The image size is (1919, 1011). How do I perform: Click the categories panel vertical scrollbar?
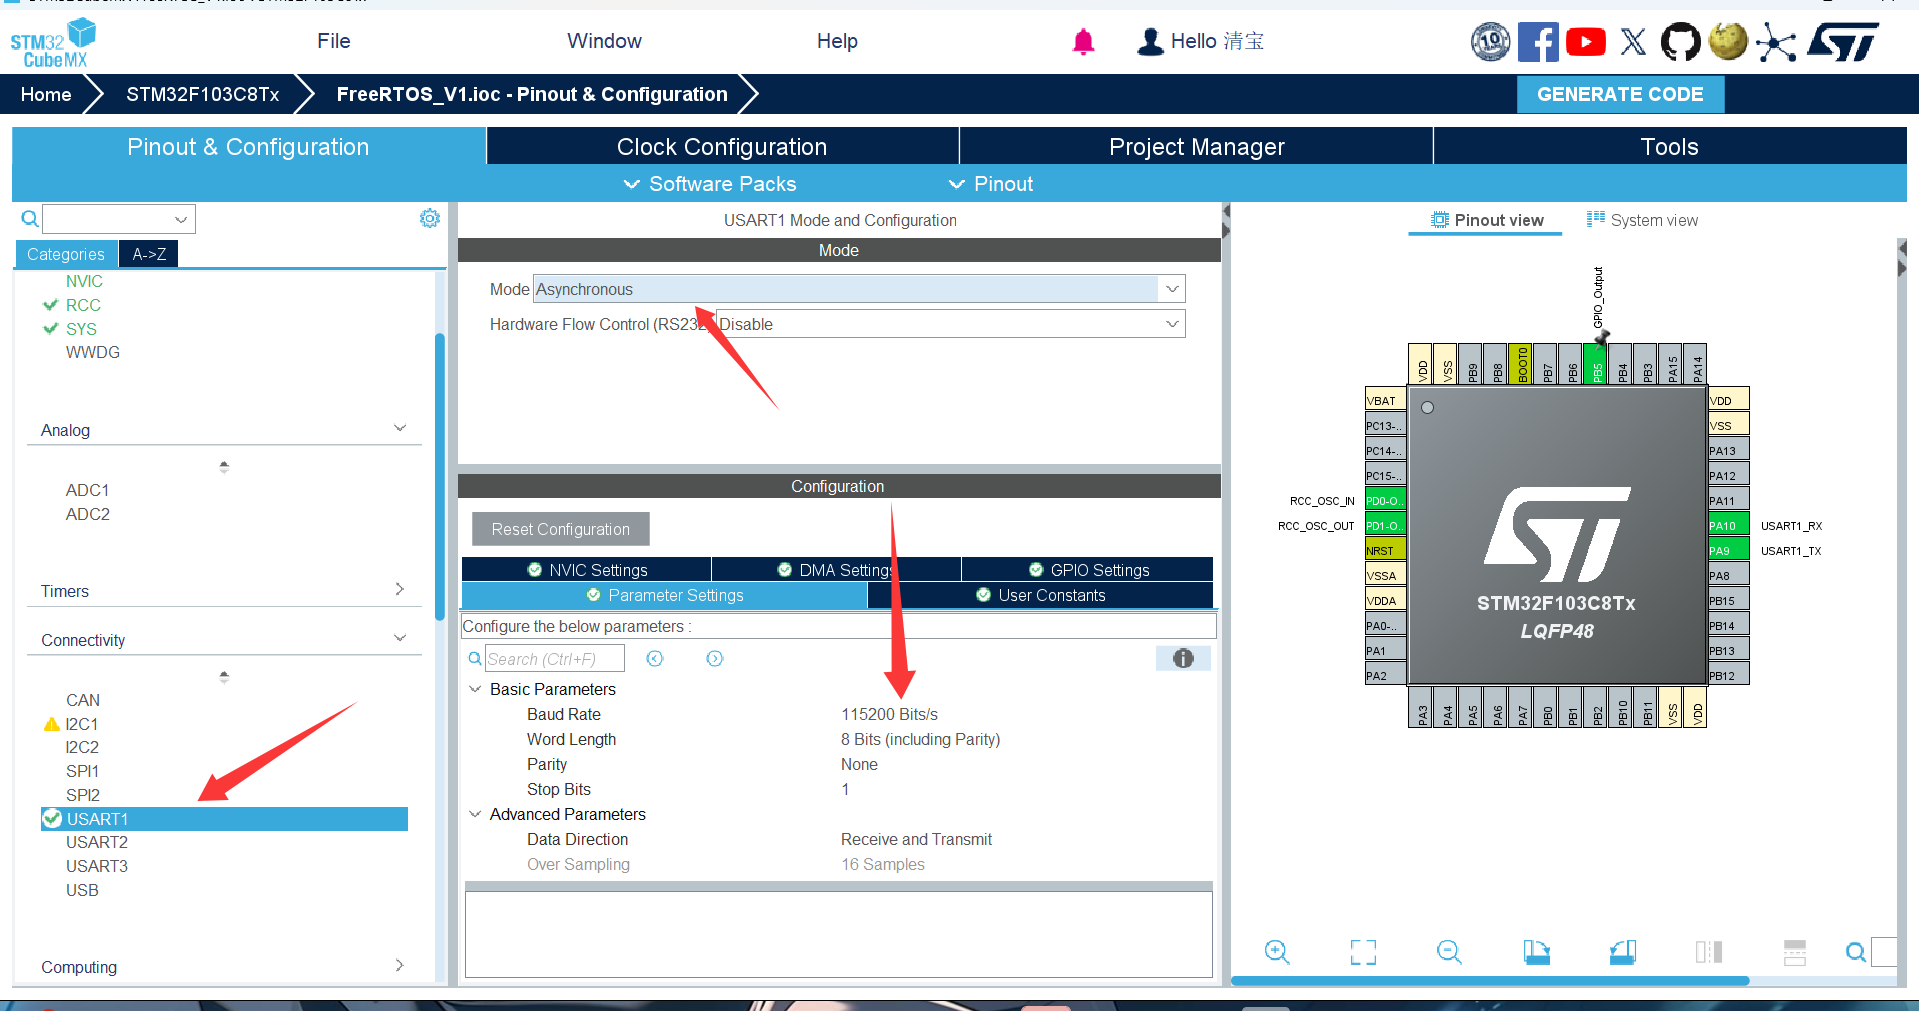pyautogui.click(x=440, y=475)
